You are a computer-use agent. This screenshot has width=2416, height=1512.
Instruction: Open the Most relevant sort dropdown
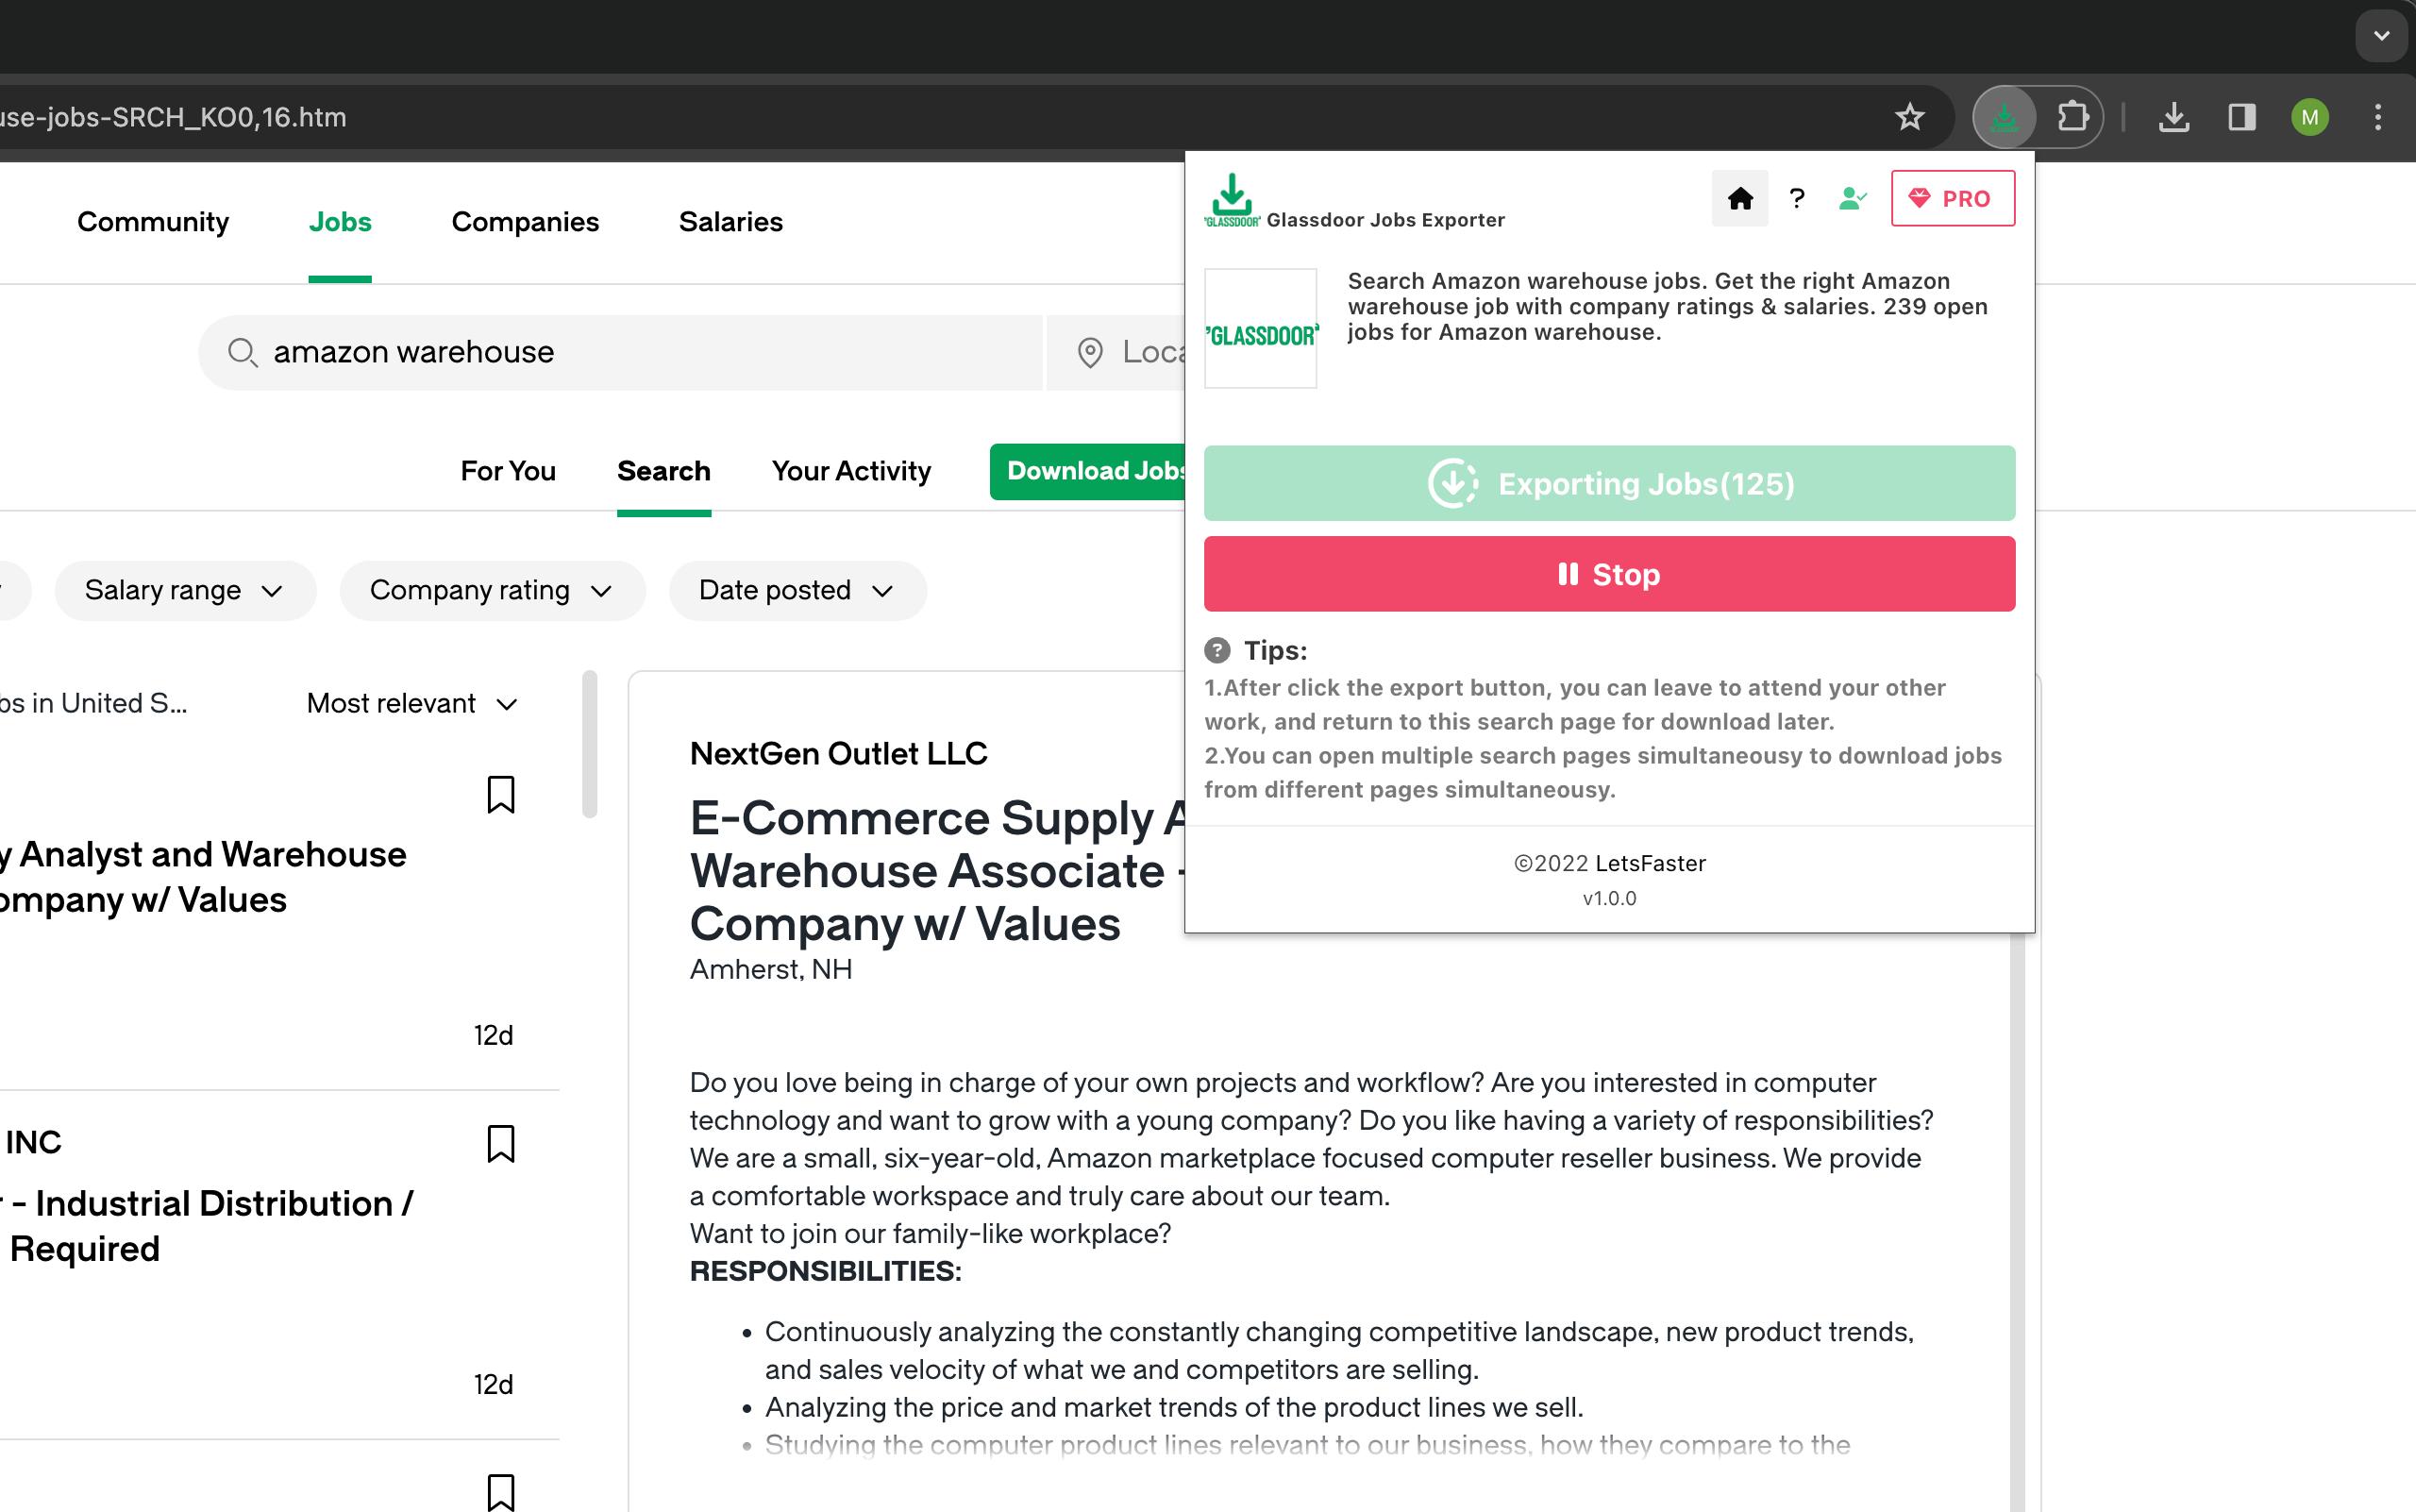point(412,704)
